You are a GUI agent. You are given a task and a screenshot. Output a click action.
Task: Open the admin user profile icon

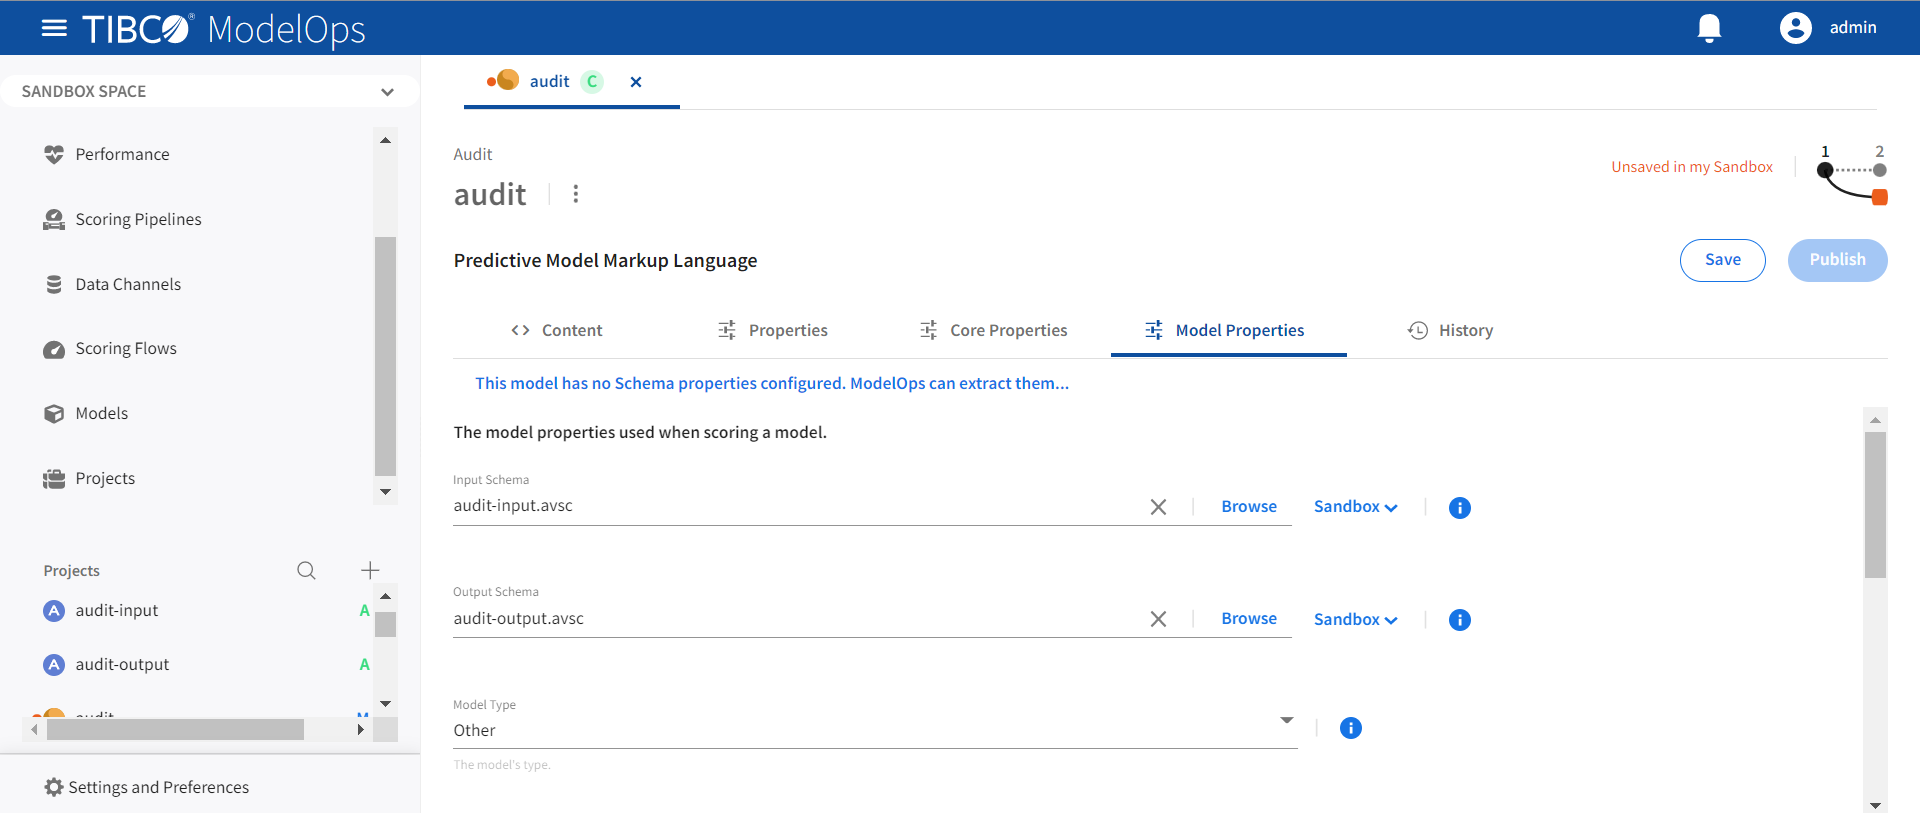[1795, 28]
